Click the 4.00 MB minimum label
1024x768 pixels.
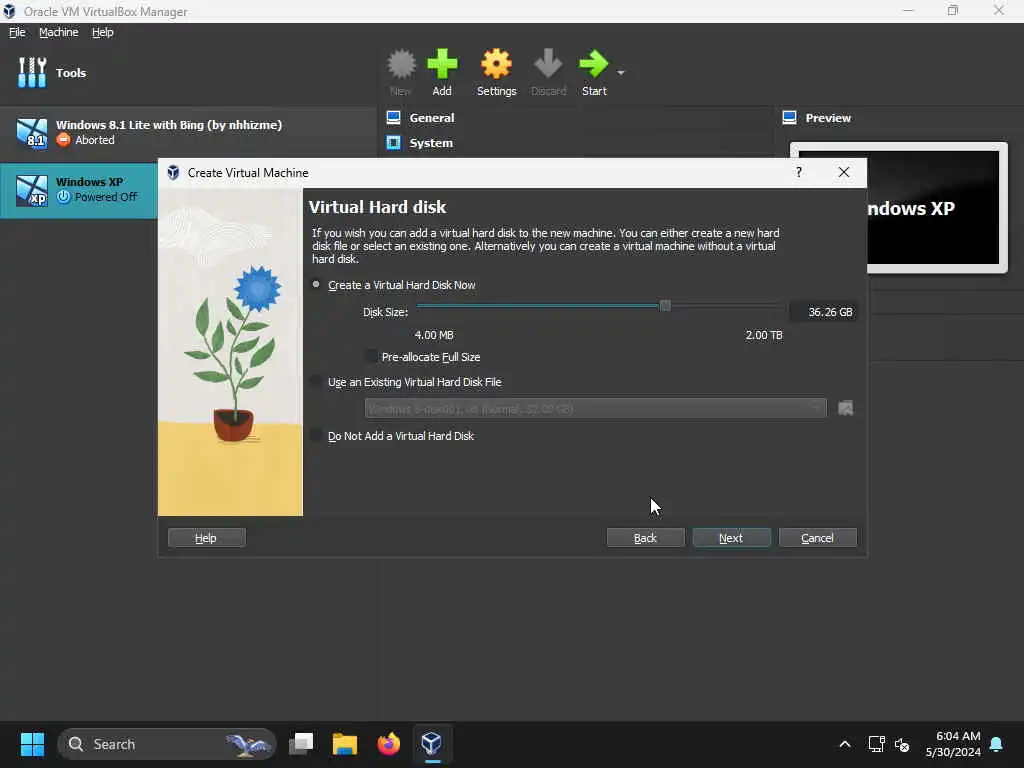tap(434, 335)
